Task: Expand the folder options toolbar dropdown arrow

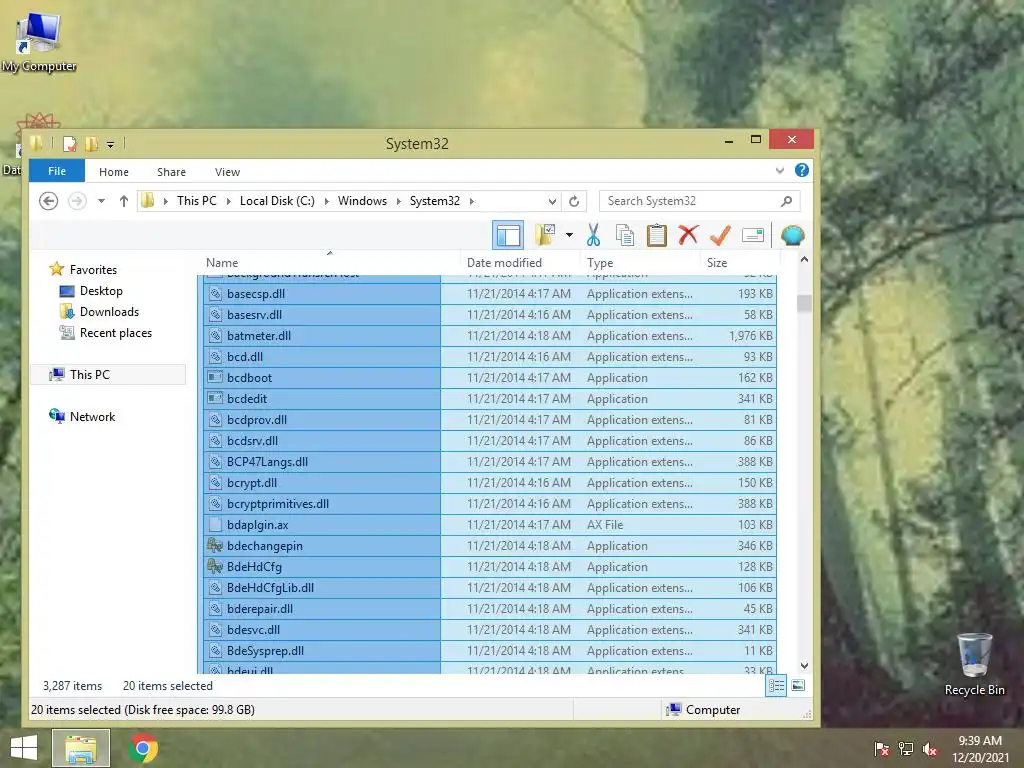Action: click(569, 235)
